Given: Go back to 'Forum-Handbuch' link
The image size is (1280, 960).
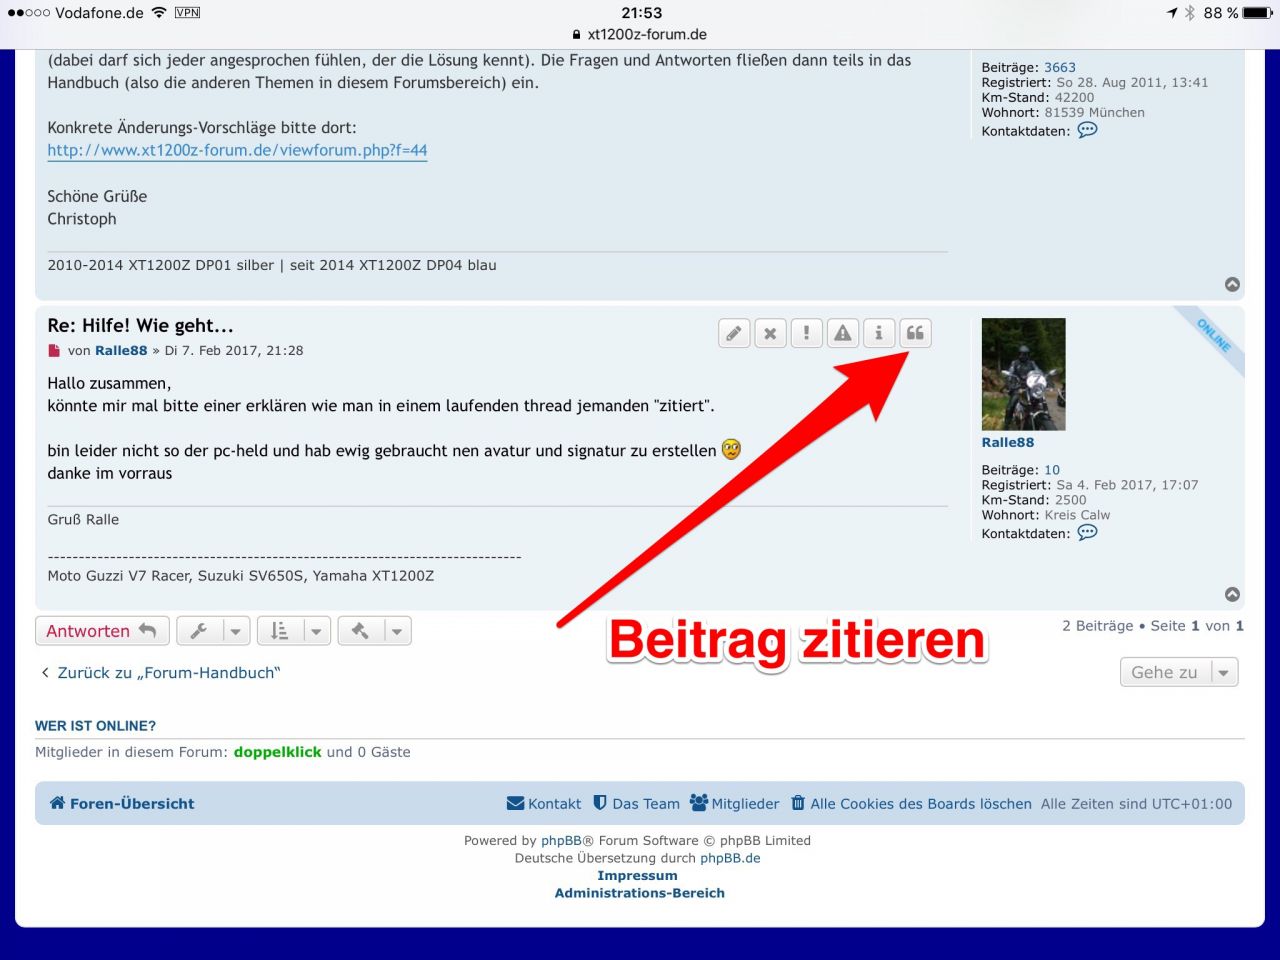Looking at the screenshot, I should point(167,673).
